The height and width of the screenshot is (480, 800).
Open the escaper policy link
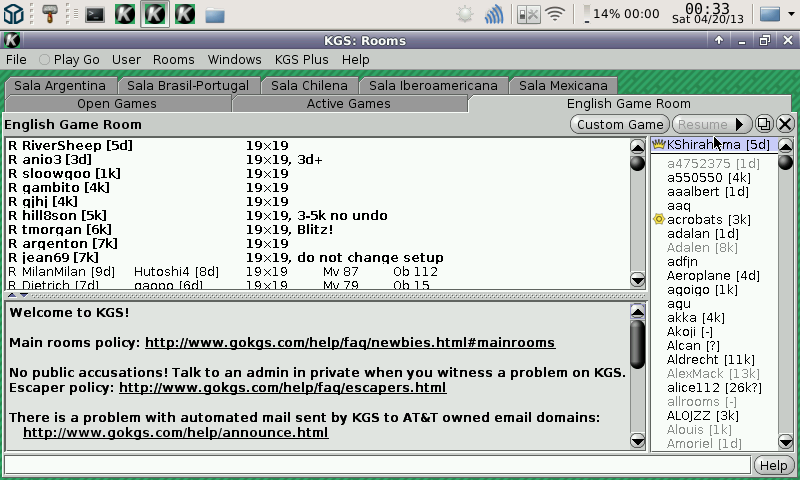pyautogui.click(x=283, y=388)
